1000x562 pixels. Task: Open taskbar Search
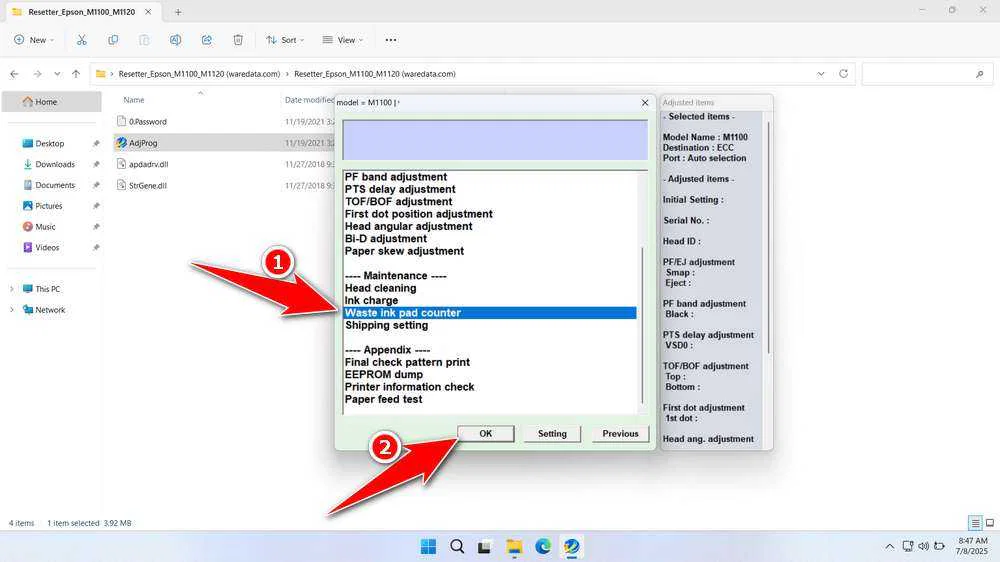coord(457,547)
